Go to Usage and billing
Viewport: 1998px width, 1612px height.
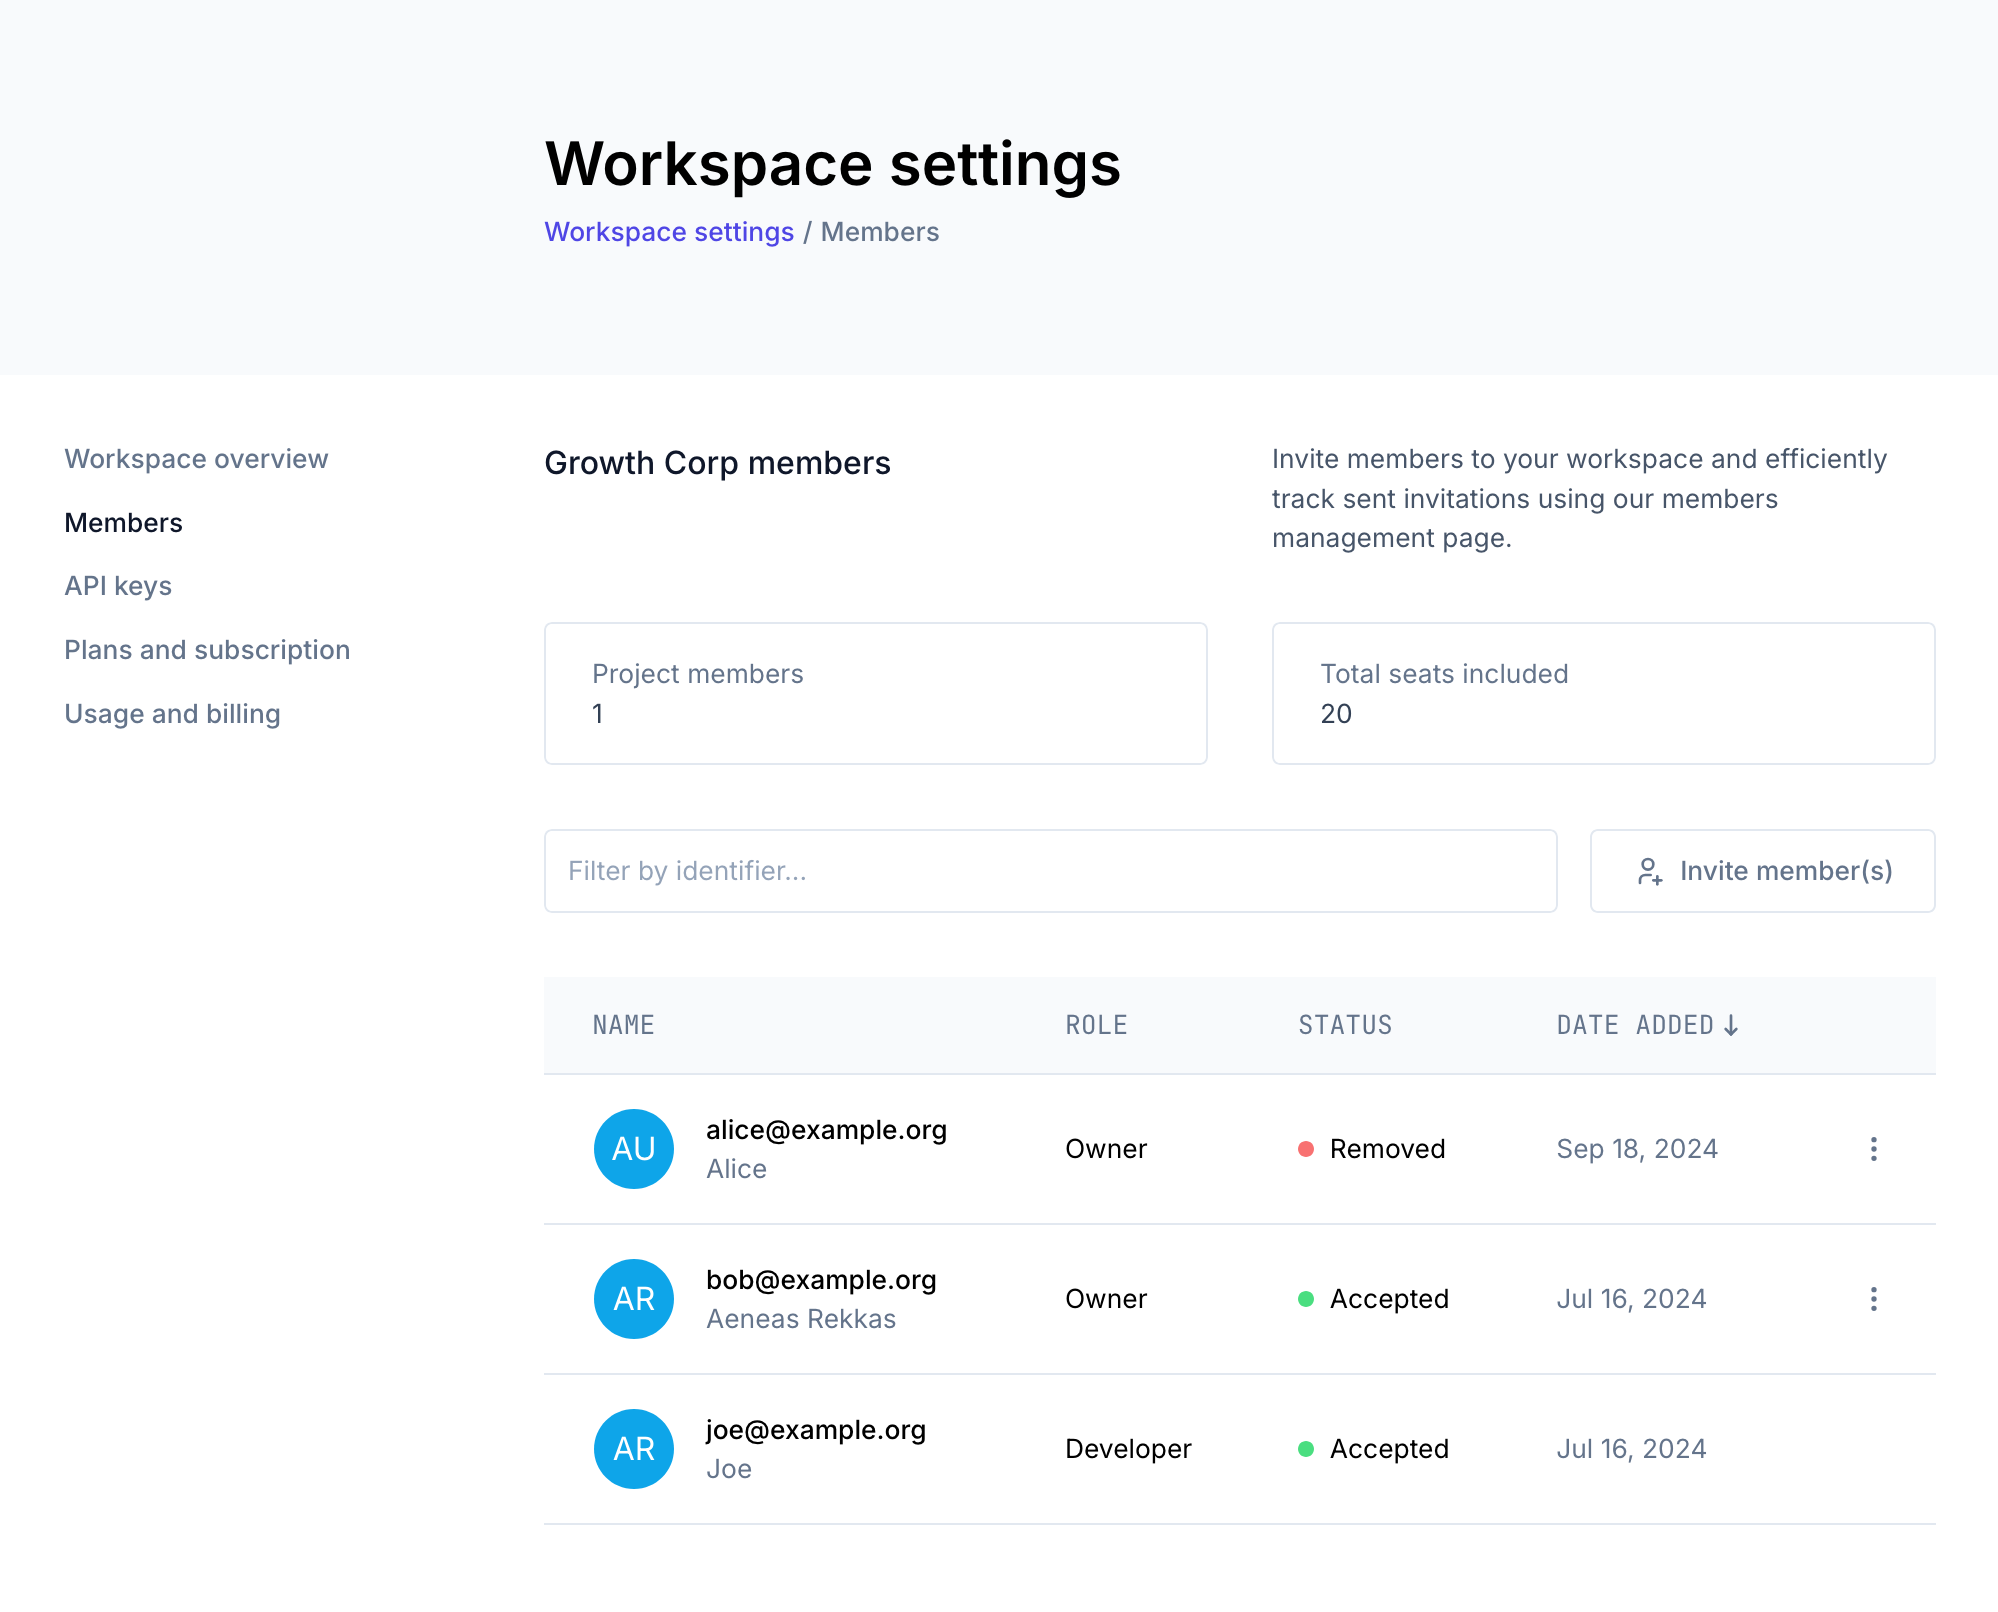click(x=172, y=713)
